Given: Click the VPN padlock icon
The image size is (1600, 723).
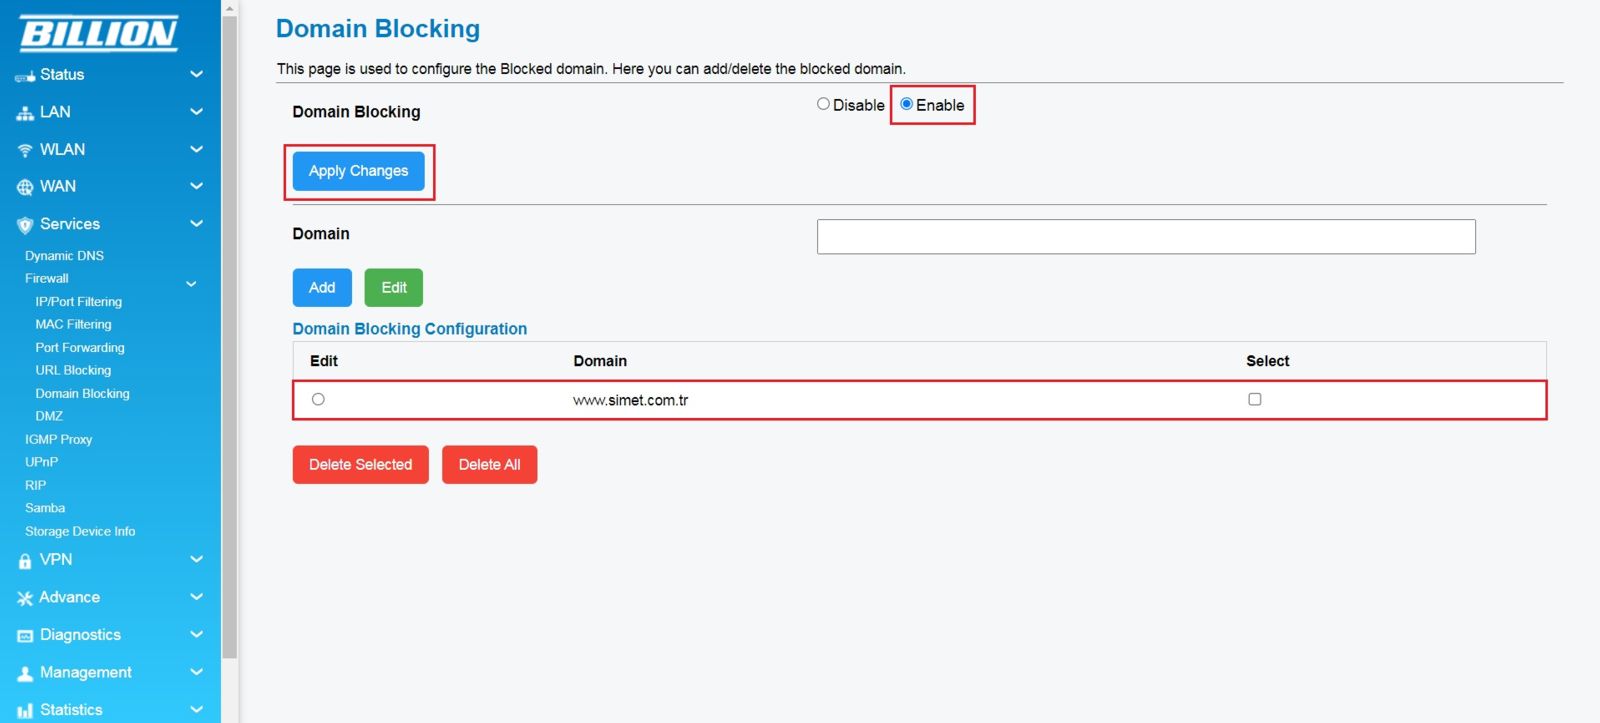Looking at the screenshot, I should 25,561.
